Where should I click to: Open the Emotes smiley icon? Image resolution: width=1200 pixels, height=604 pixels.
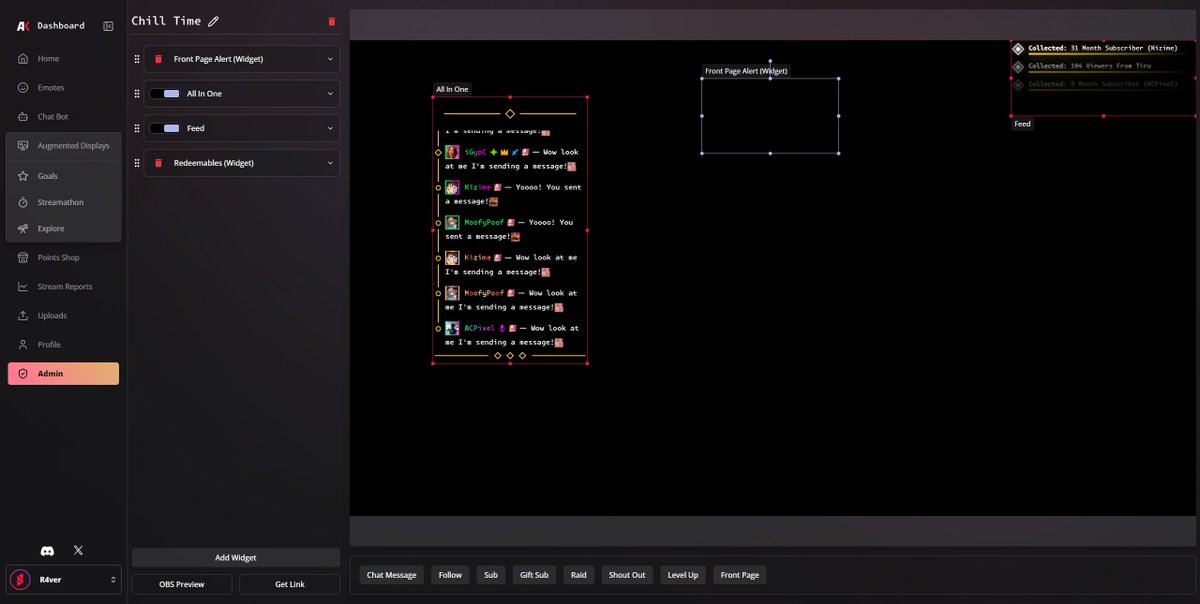[23, 88]
